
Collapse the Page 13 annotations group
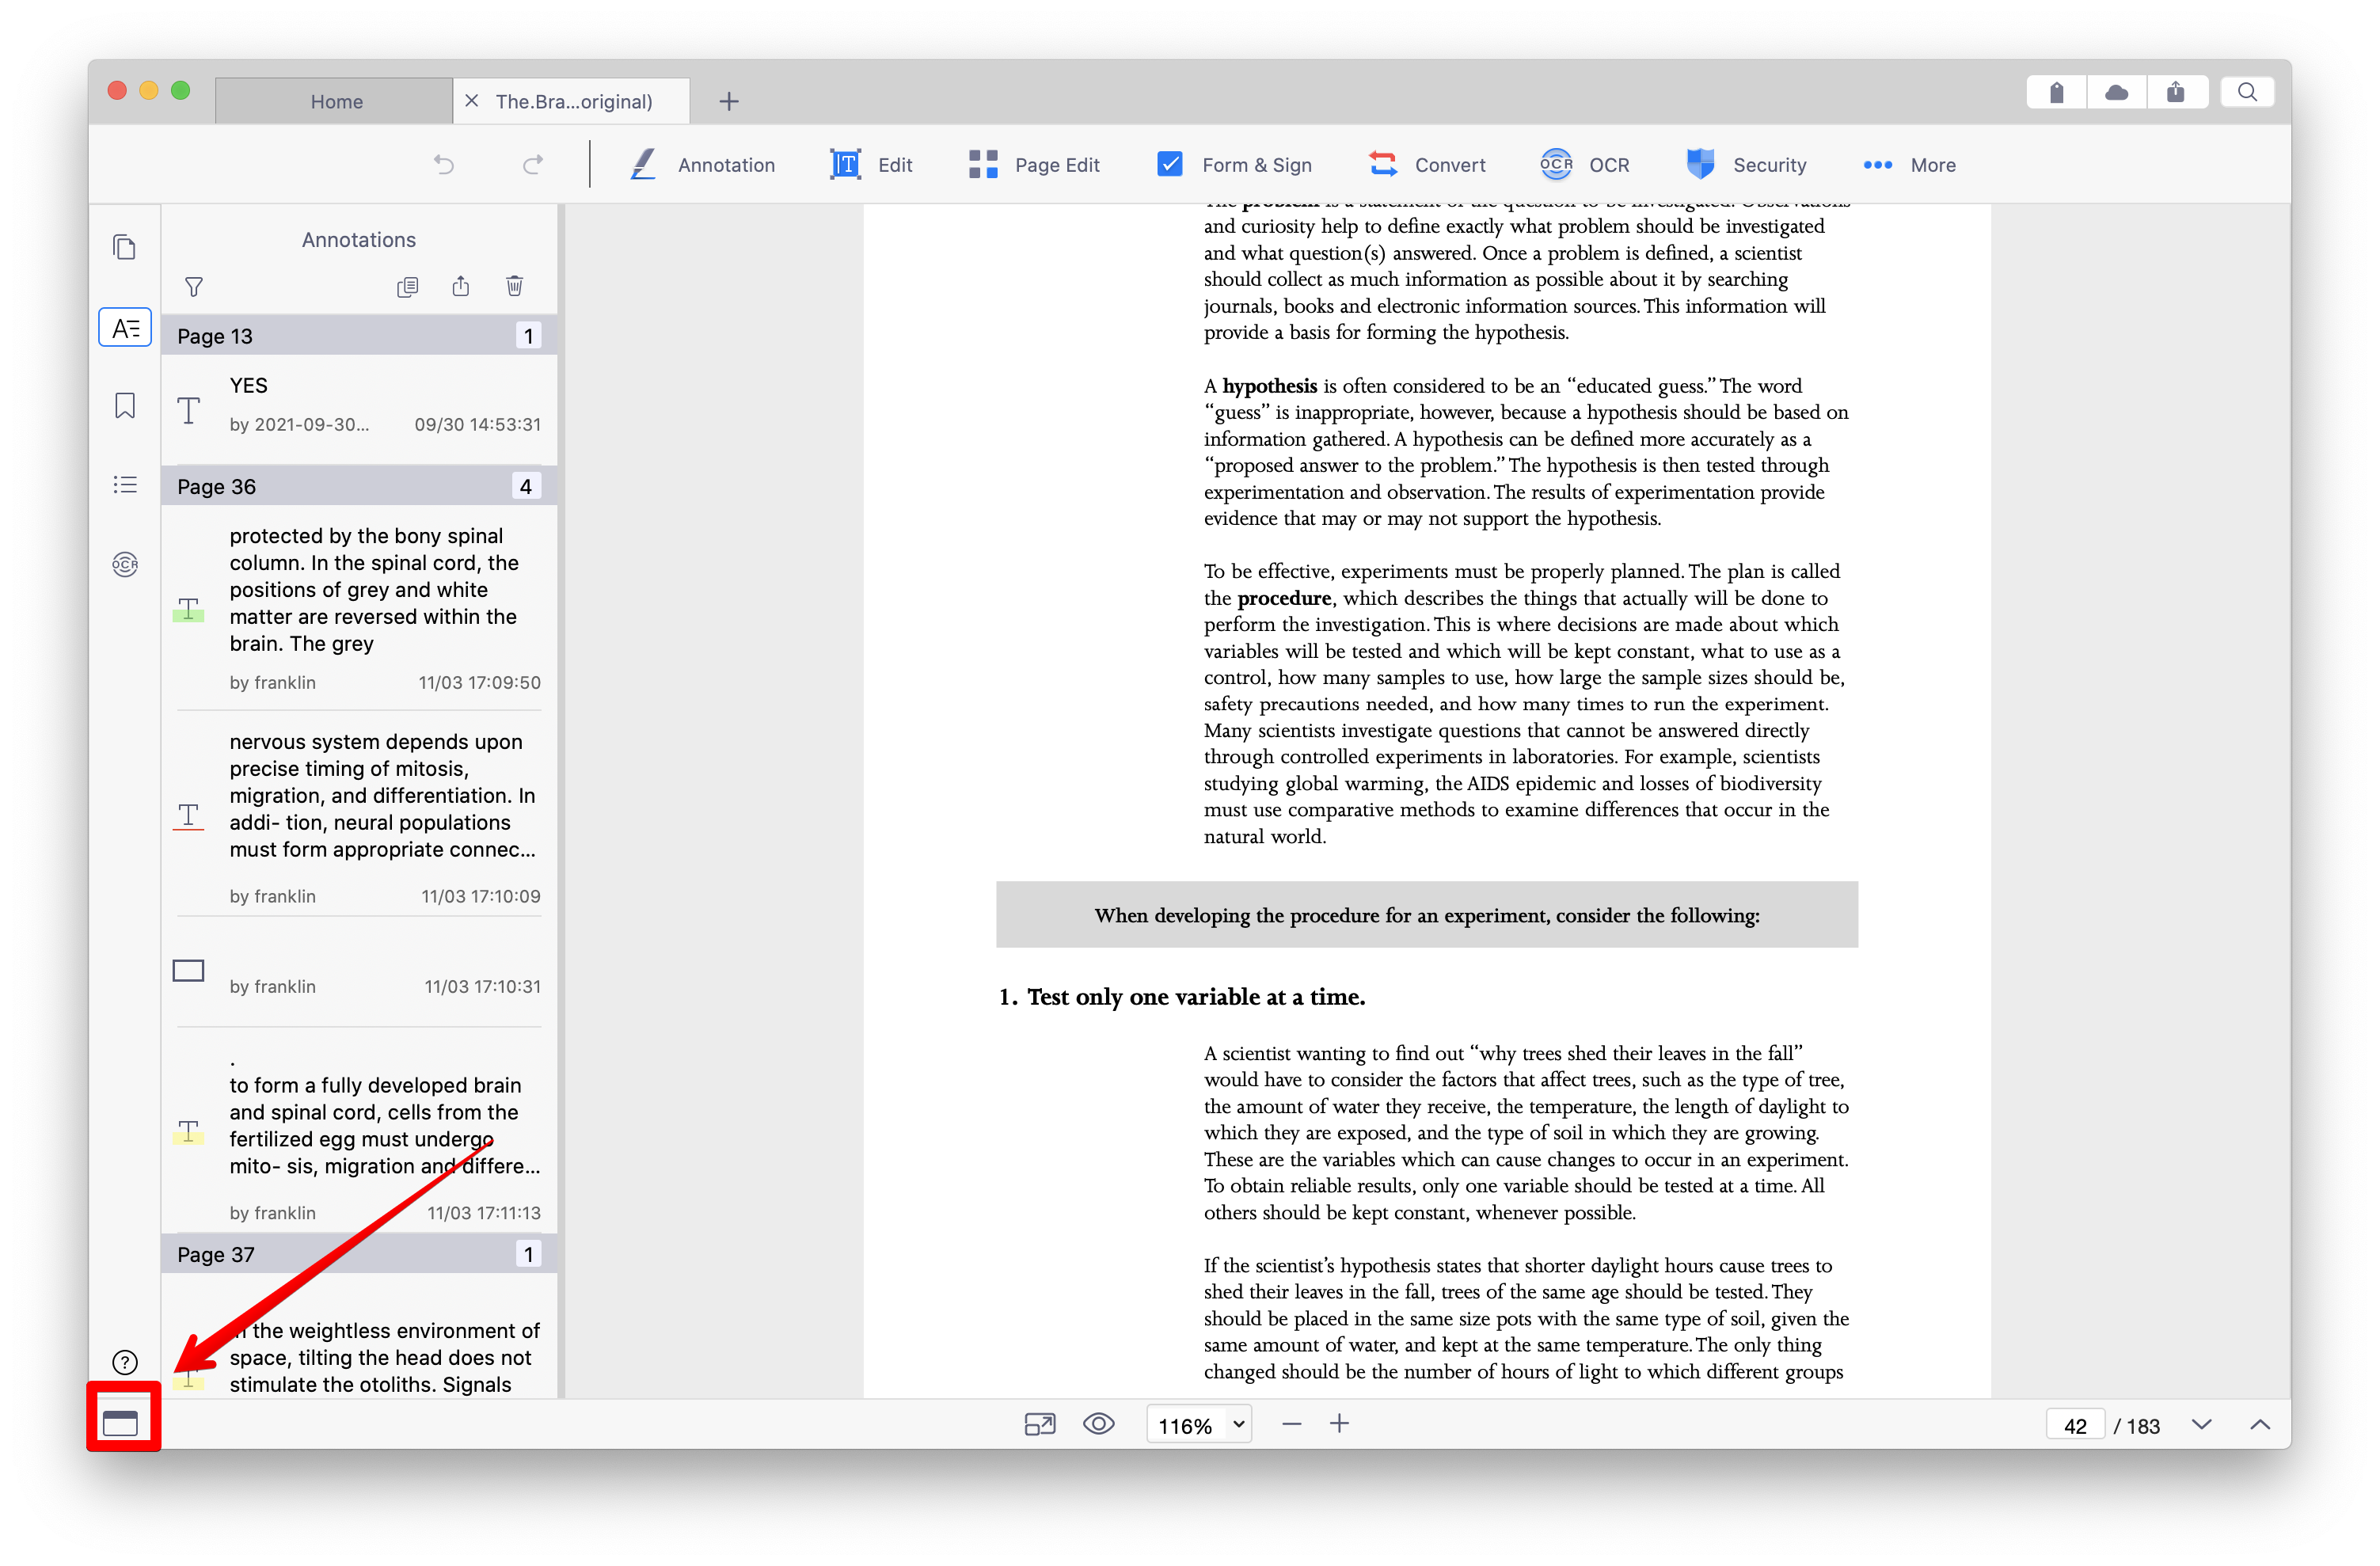[359, 336]
